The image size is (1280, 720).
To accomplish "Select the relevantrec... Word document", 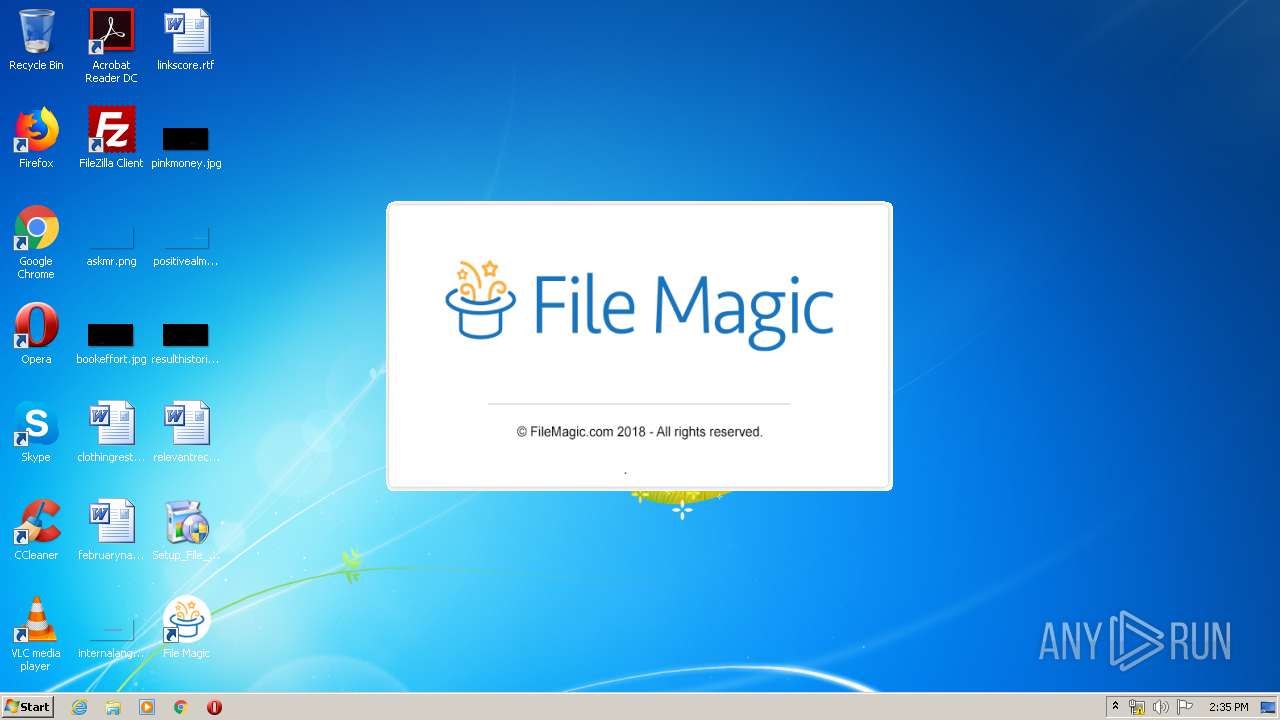I will (186, 431).
